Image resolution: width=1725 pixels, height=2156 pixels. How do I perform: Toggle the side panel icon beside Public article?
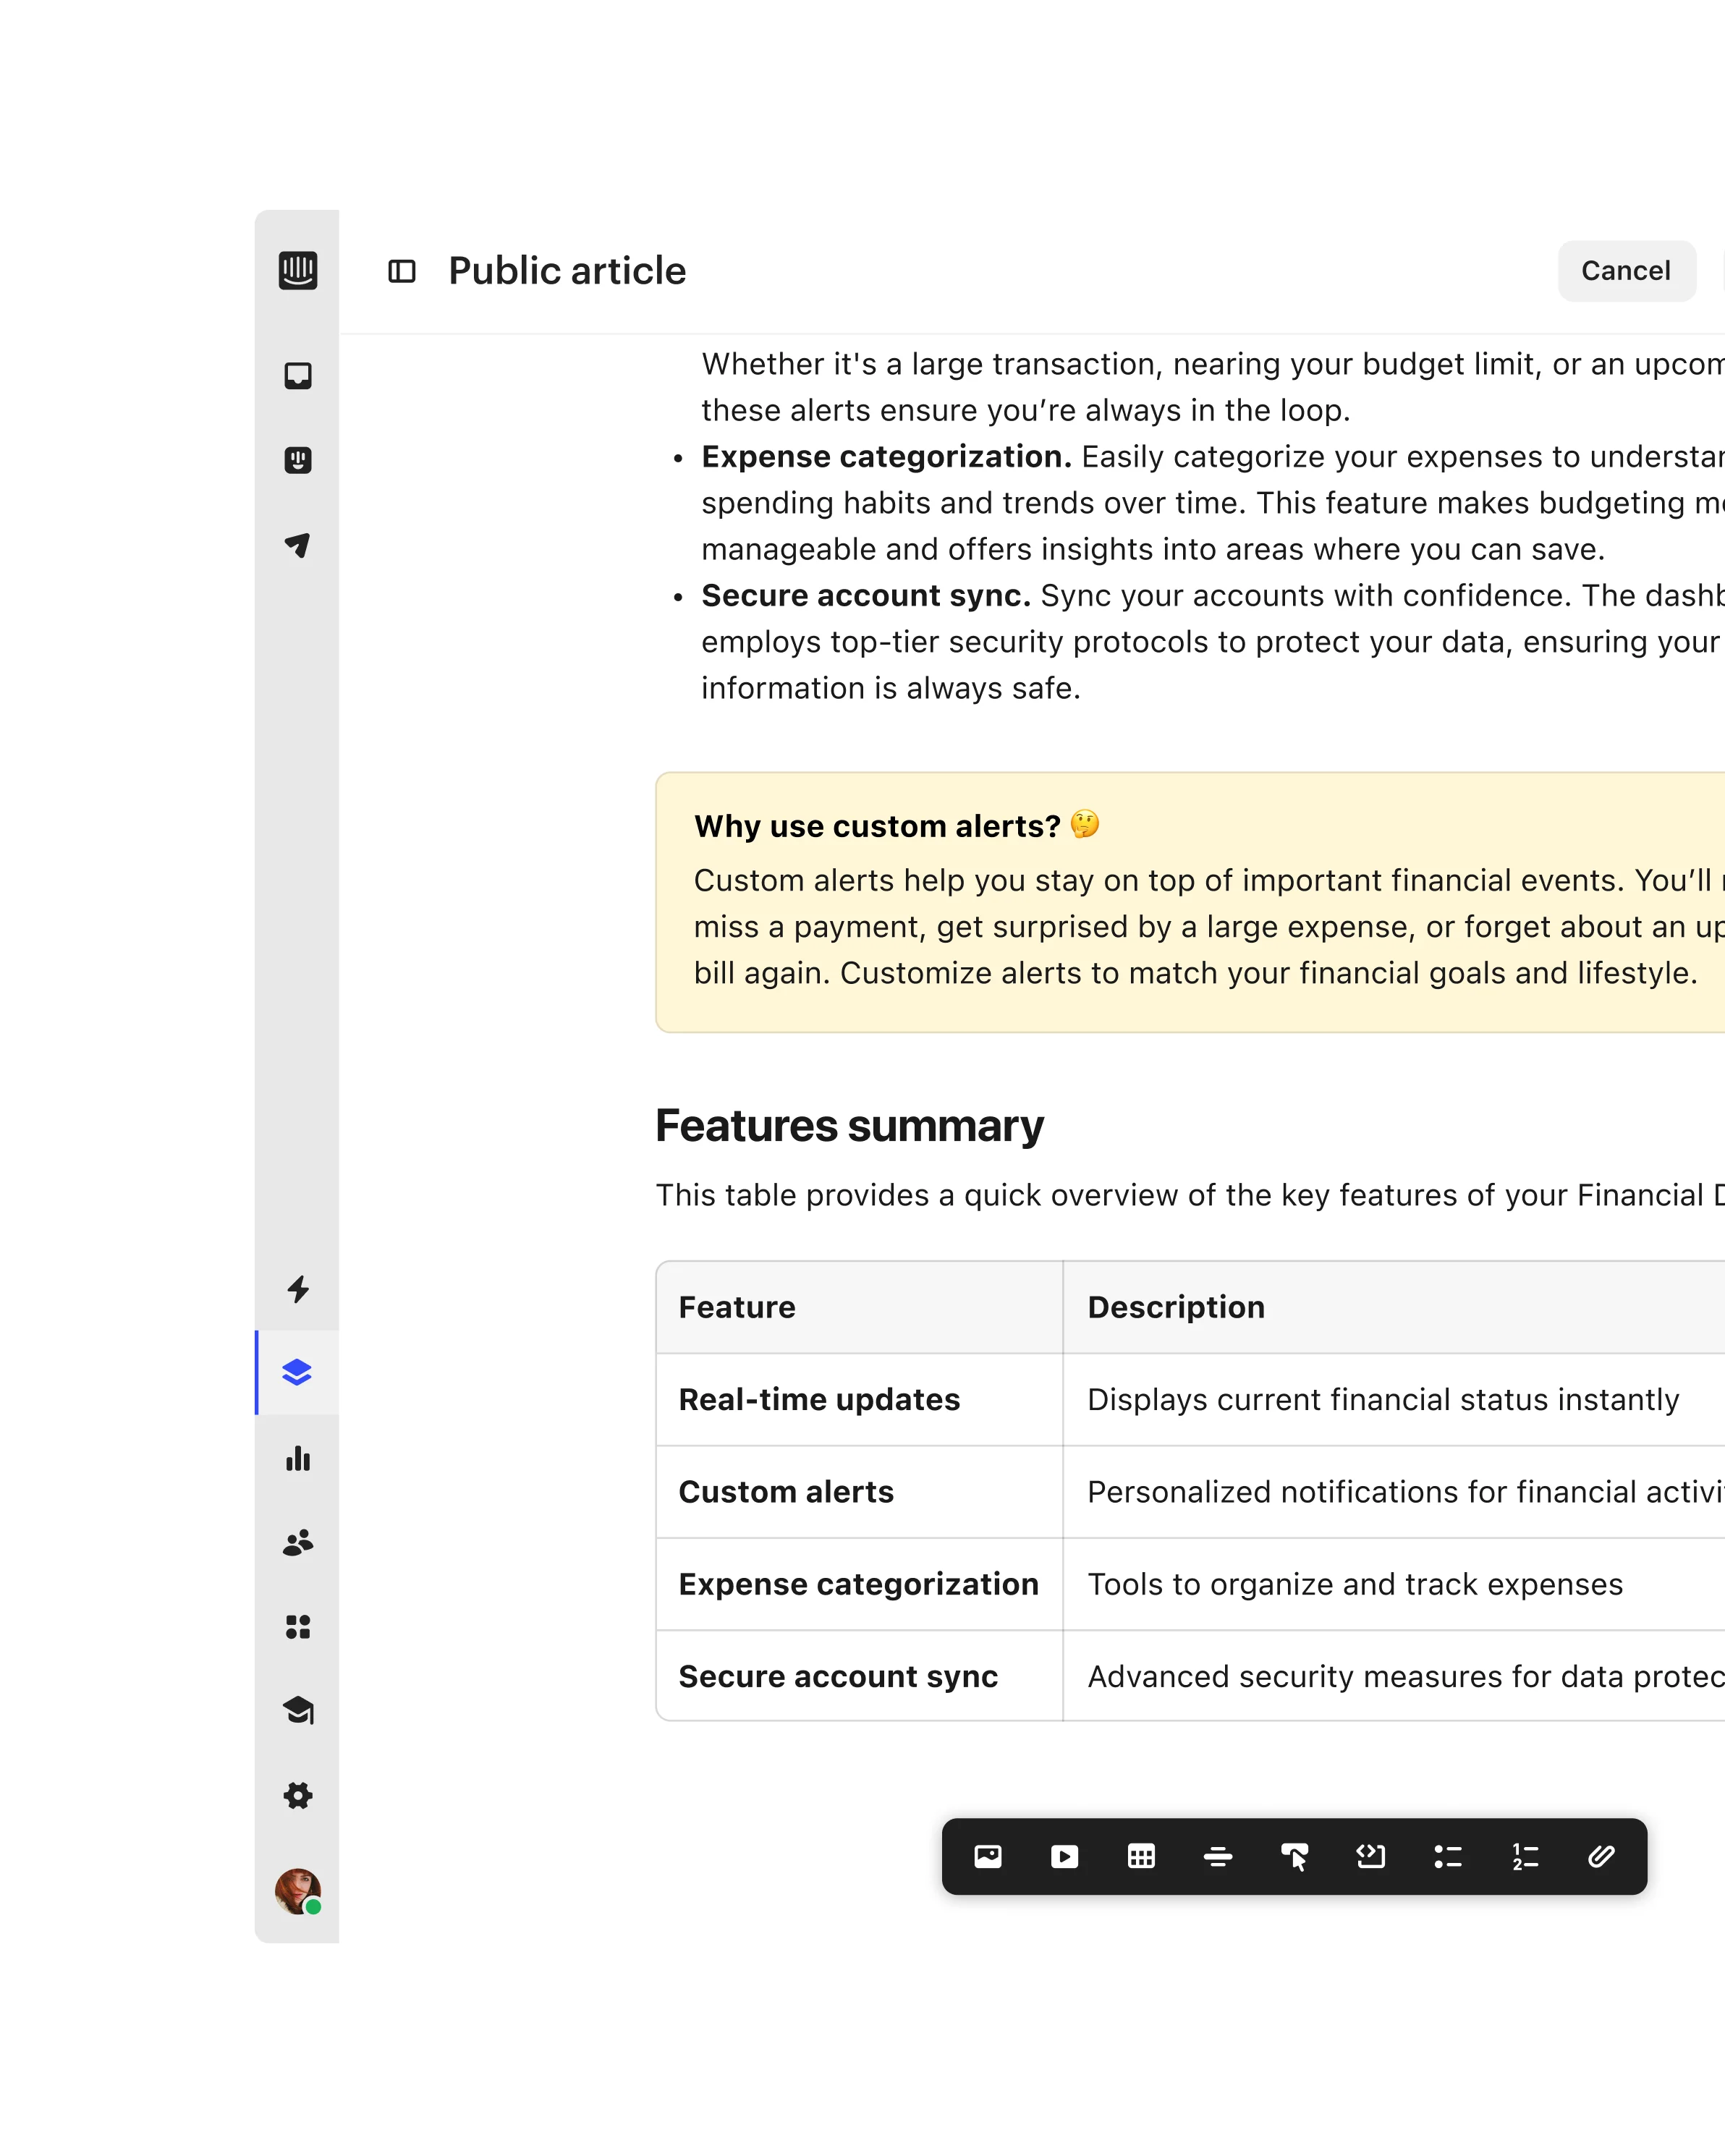pos(402,271)
